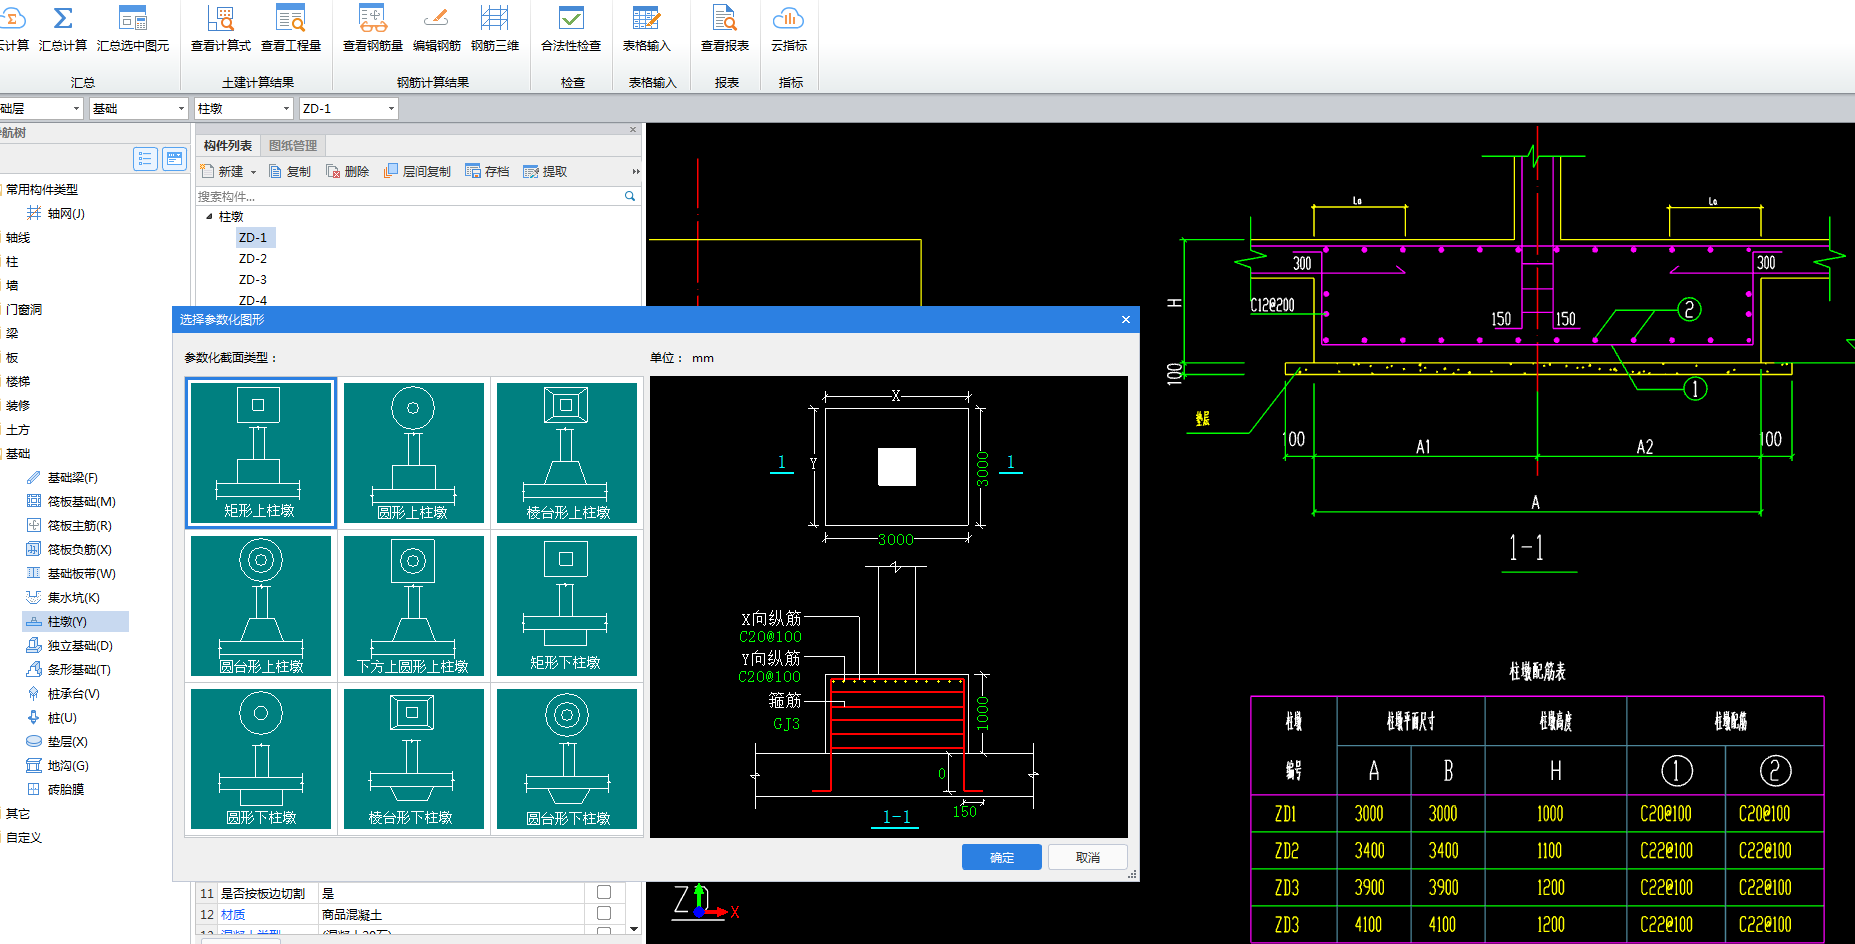Screen dimensions: 1855x944
Task: Click 删除 delete component button
Action: [348, 172]
